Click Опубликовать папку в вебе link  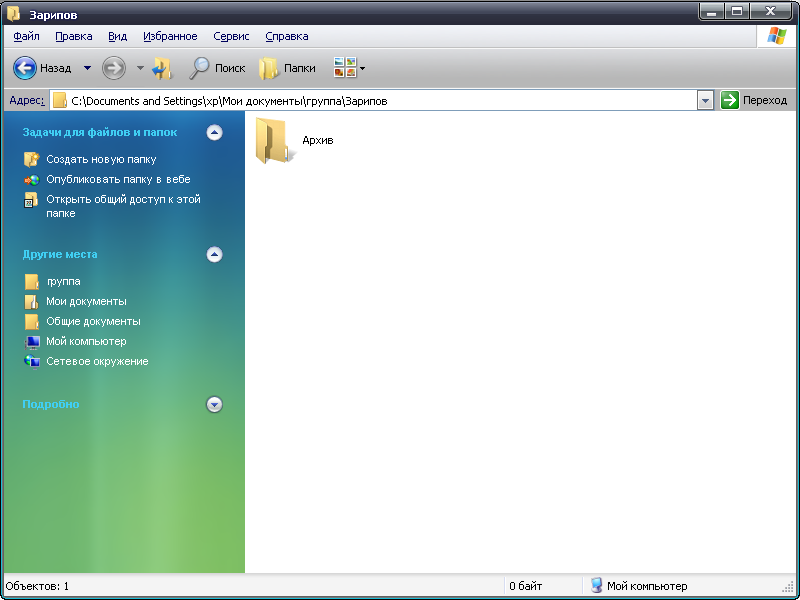pyautogui.click(x=118, y=180)
